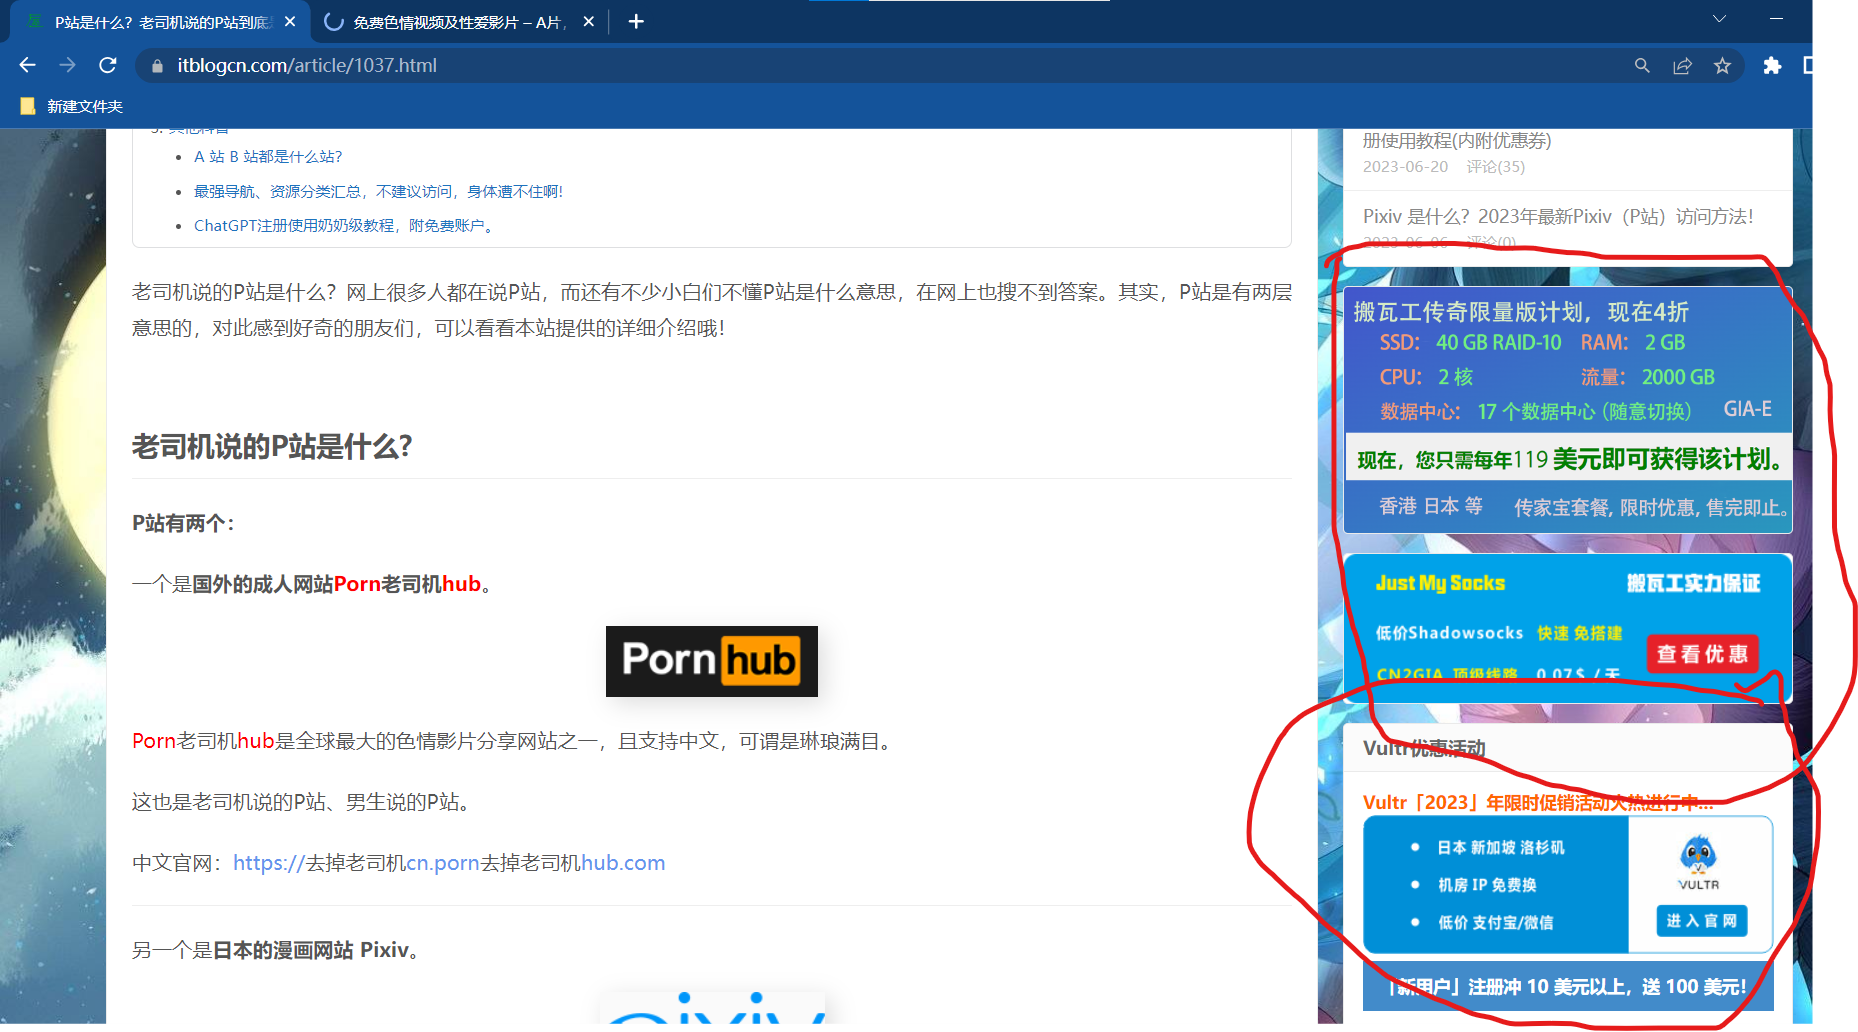Open the address bar zoom/search icon
The height and width of the screenshot is (1032, 1858).
coord(1642,66)
